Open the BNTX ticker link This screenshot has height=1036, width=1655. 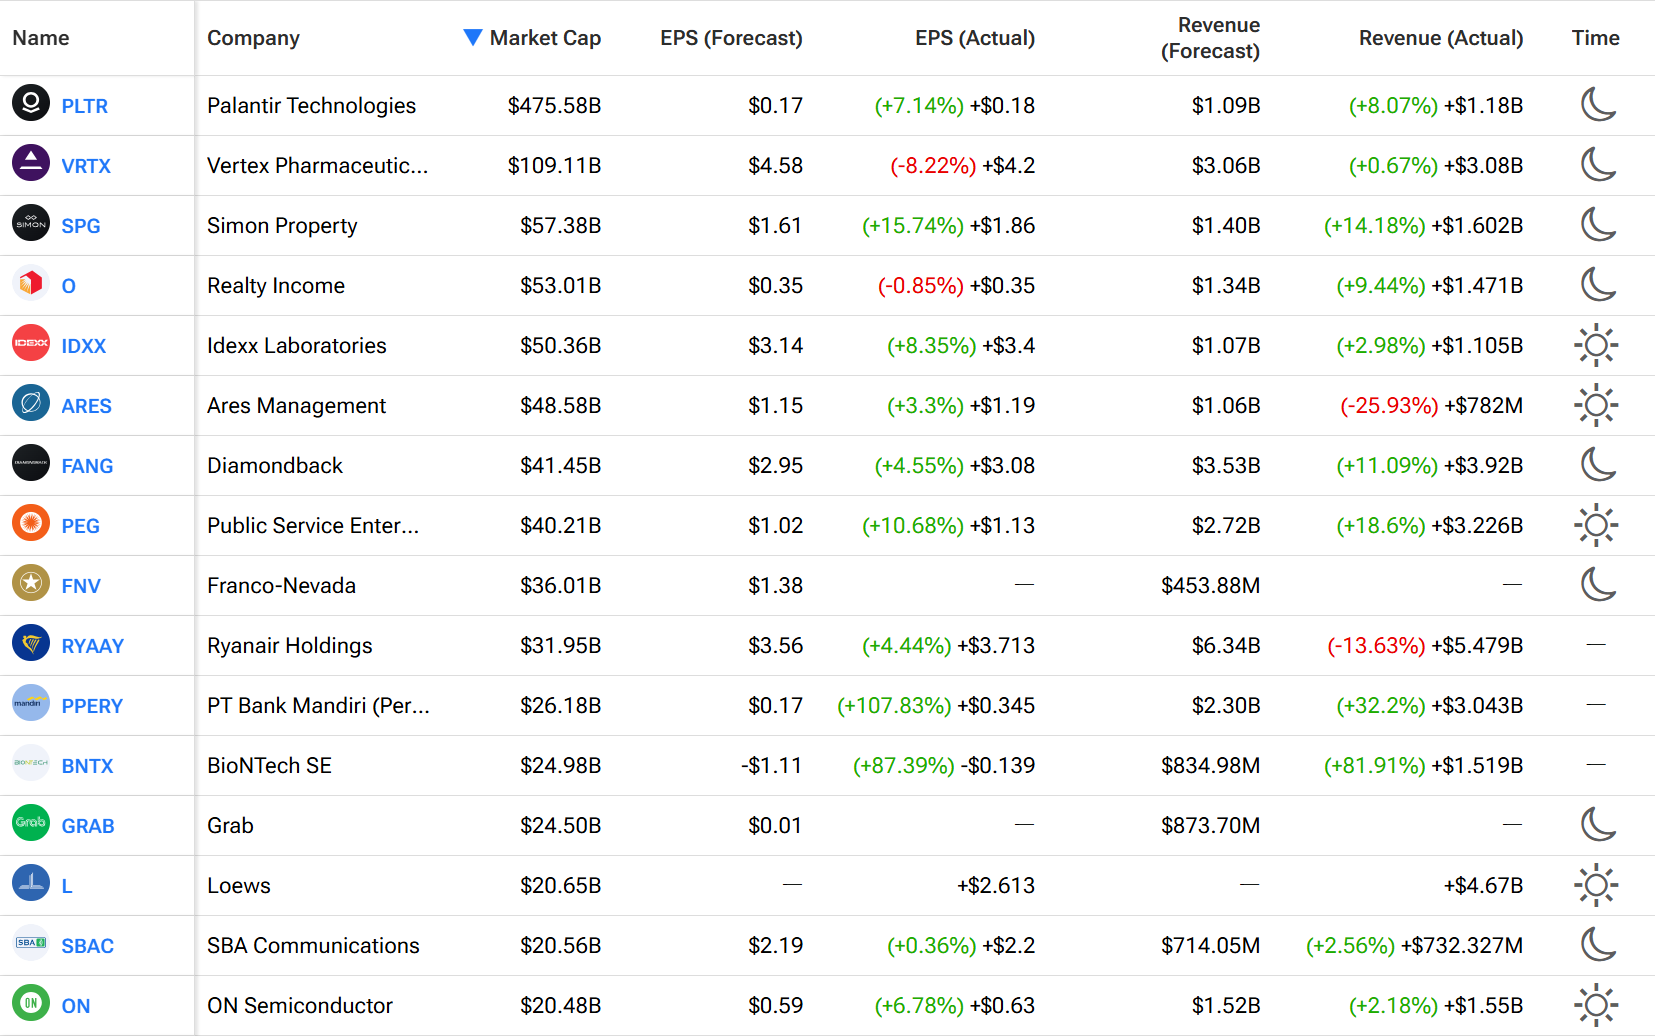coord(87,766)
